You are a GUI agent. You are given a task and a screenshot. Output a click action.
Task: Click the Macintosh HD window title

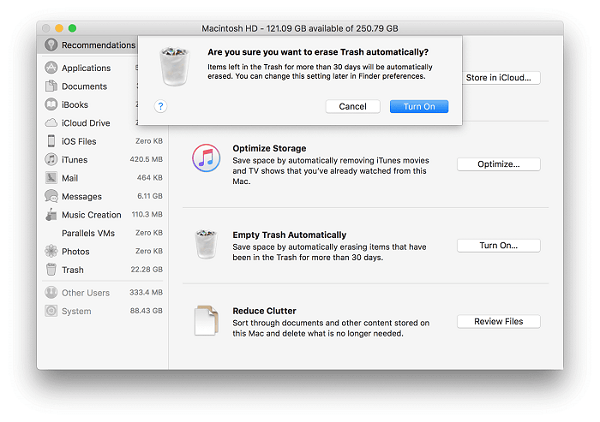pos(300,29)
